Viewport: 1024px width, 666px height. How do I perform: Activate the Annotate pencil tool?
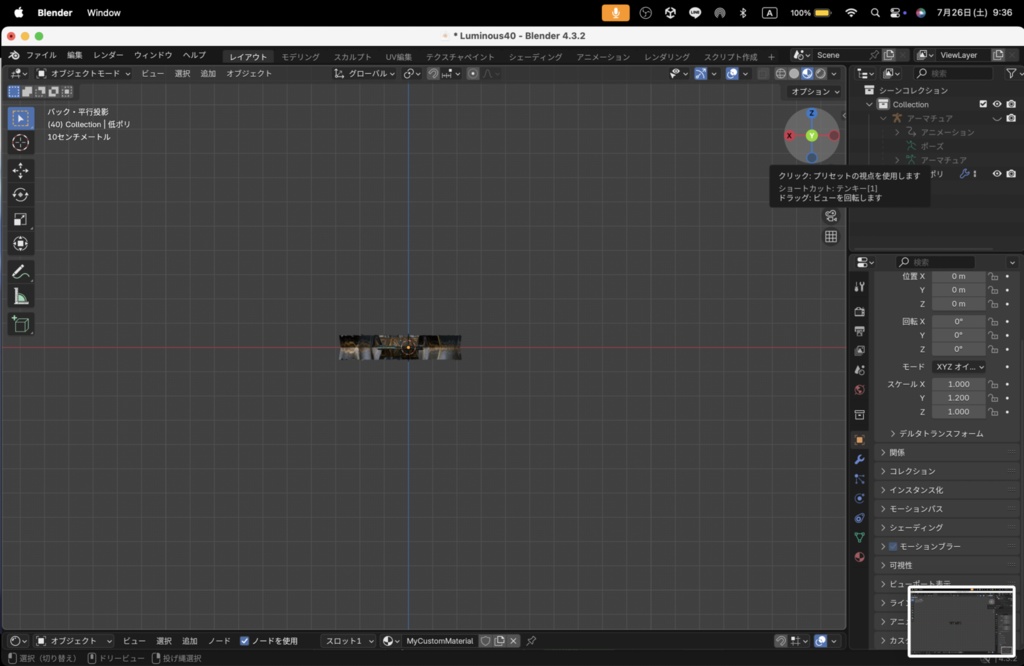[21, 272]
